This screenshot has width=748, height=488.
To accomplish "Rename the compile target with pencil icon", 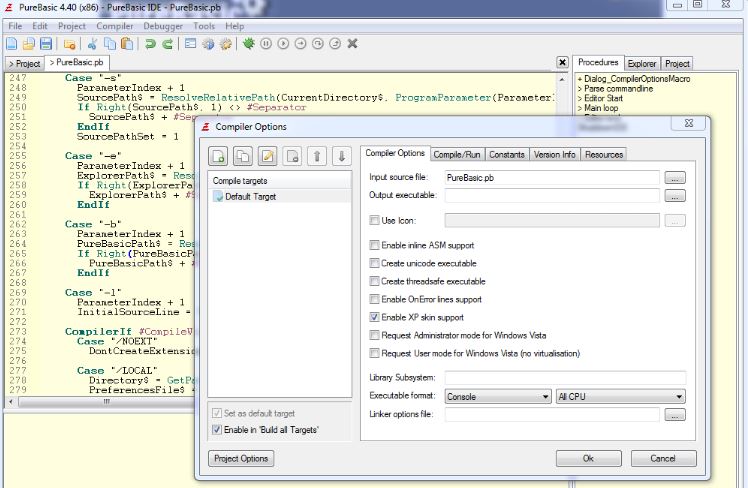I will [x=268, y=156].
